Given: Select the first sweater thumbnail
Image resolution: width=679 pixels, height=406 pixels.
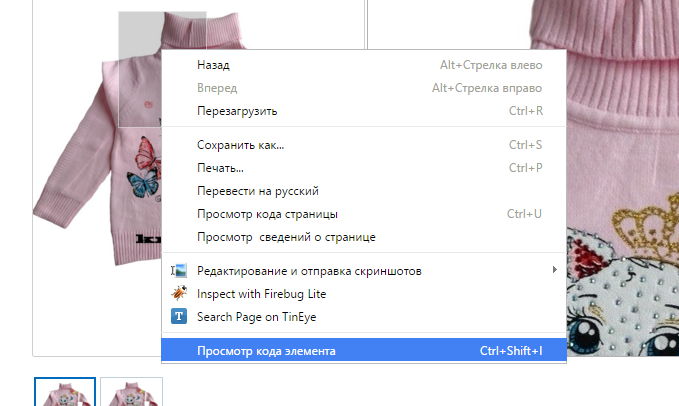Looking at the screenshot, I should point(65,393).
